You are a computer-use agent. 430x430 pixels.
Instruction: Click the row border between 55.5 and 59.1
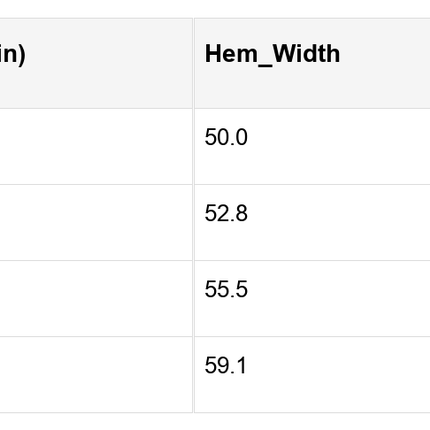tap(312, 337)
